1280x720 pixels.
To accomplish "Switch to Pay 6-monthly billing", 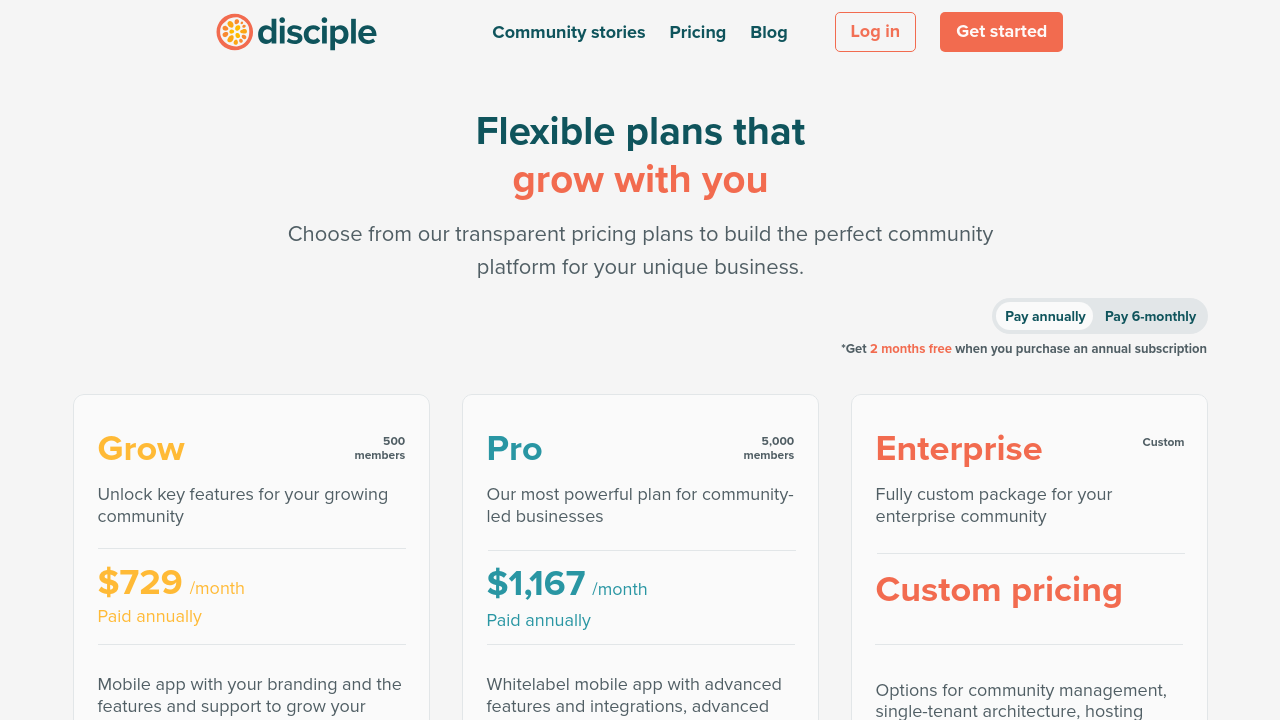I will 1150,316.
